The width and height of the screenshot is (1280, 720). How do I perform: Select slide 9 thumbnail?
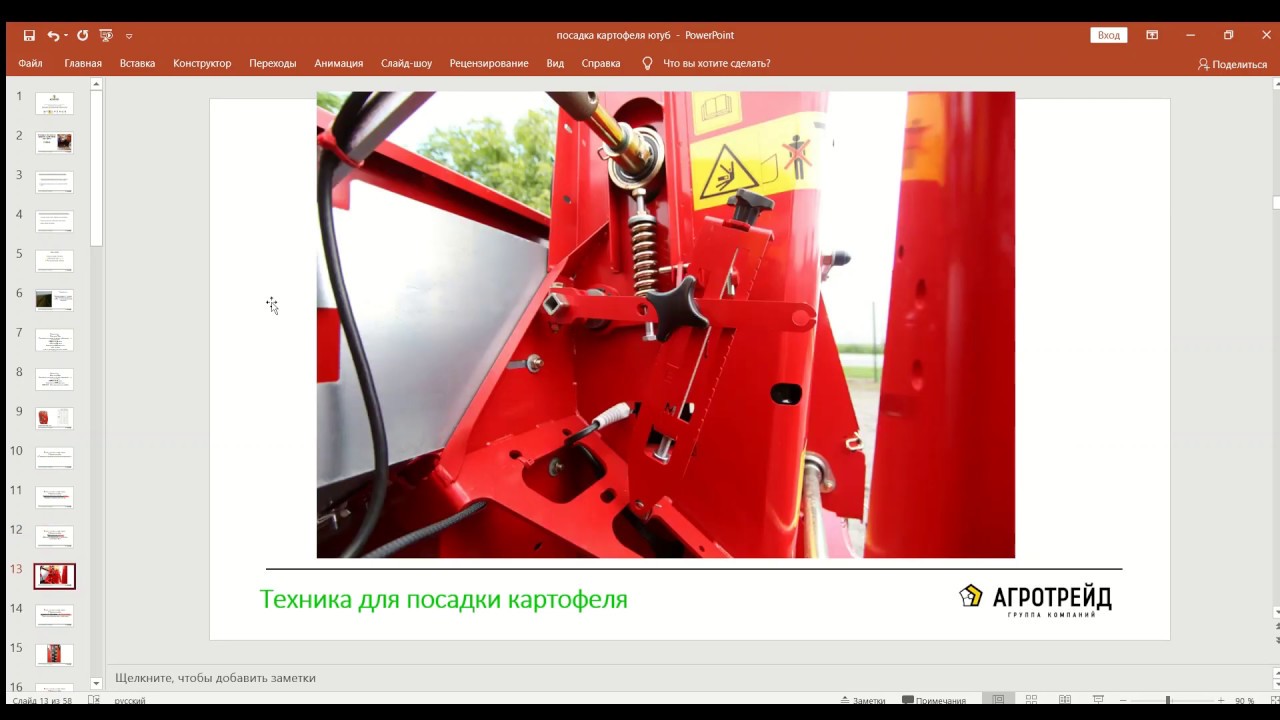click(54, 418)
